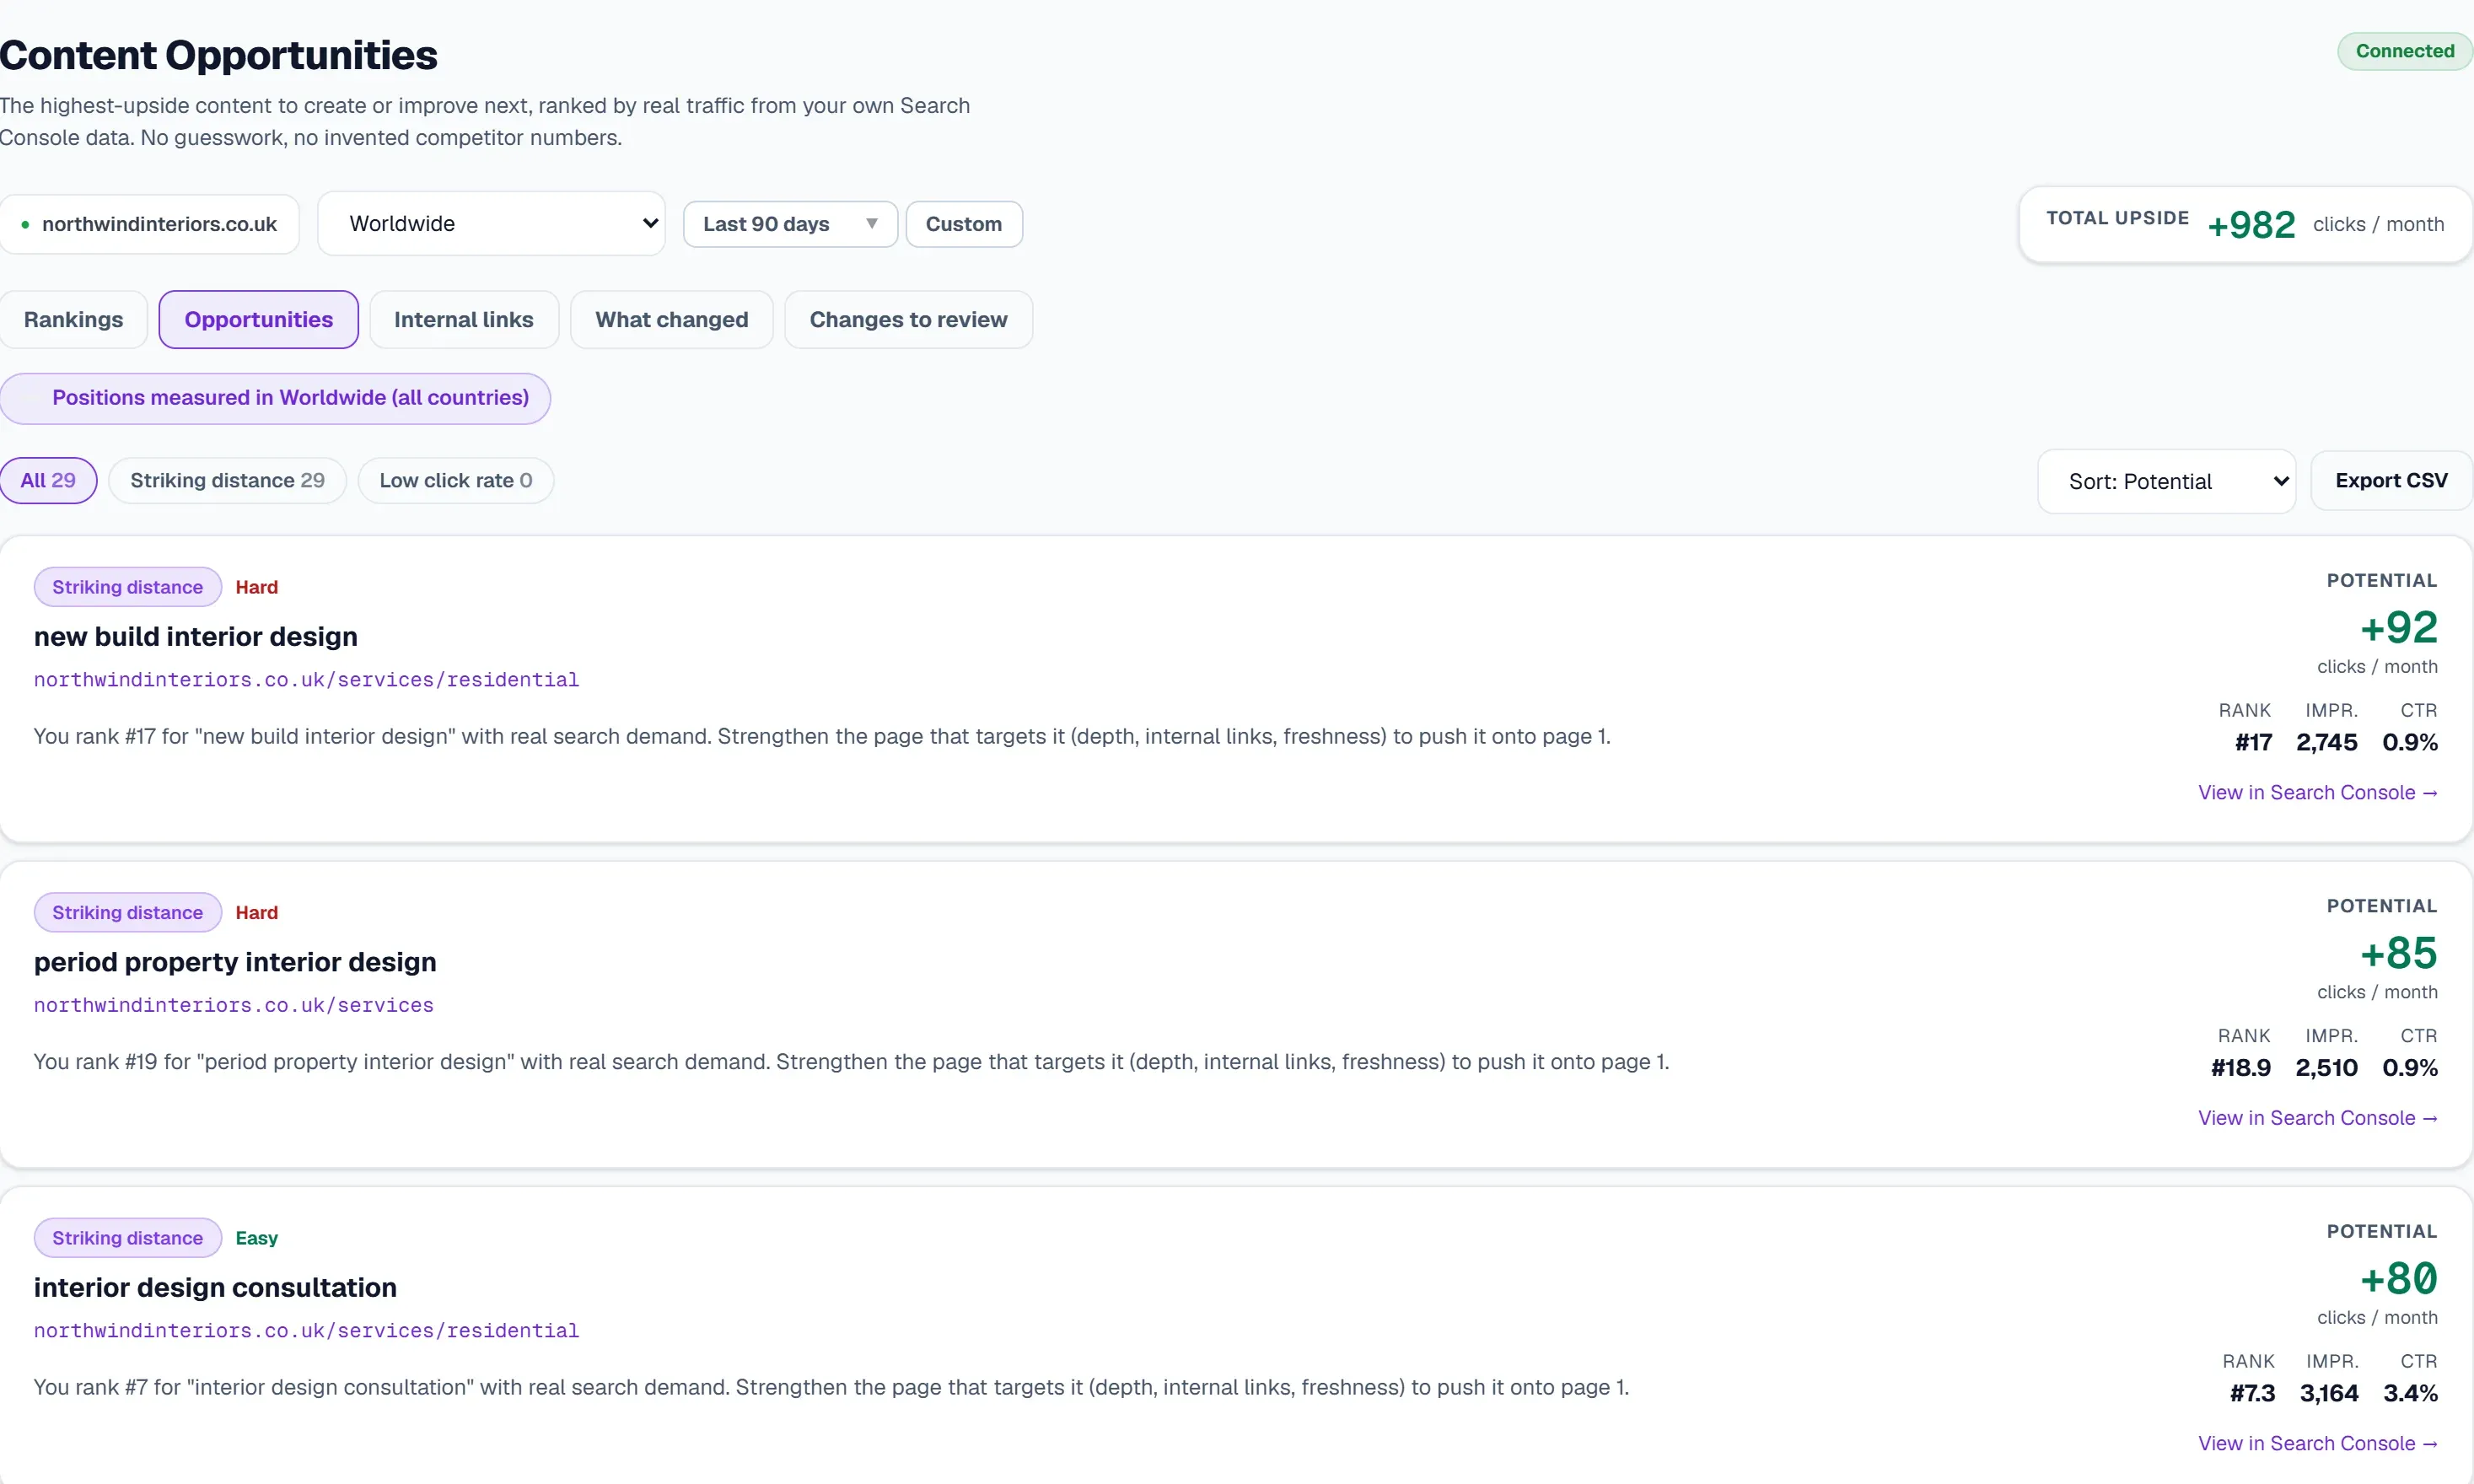
Task: Click the 'interior design consultation' keyword title
Action: click(x=215, y=1287)
